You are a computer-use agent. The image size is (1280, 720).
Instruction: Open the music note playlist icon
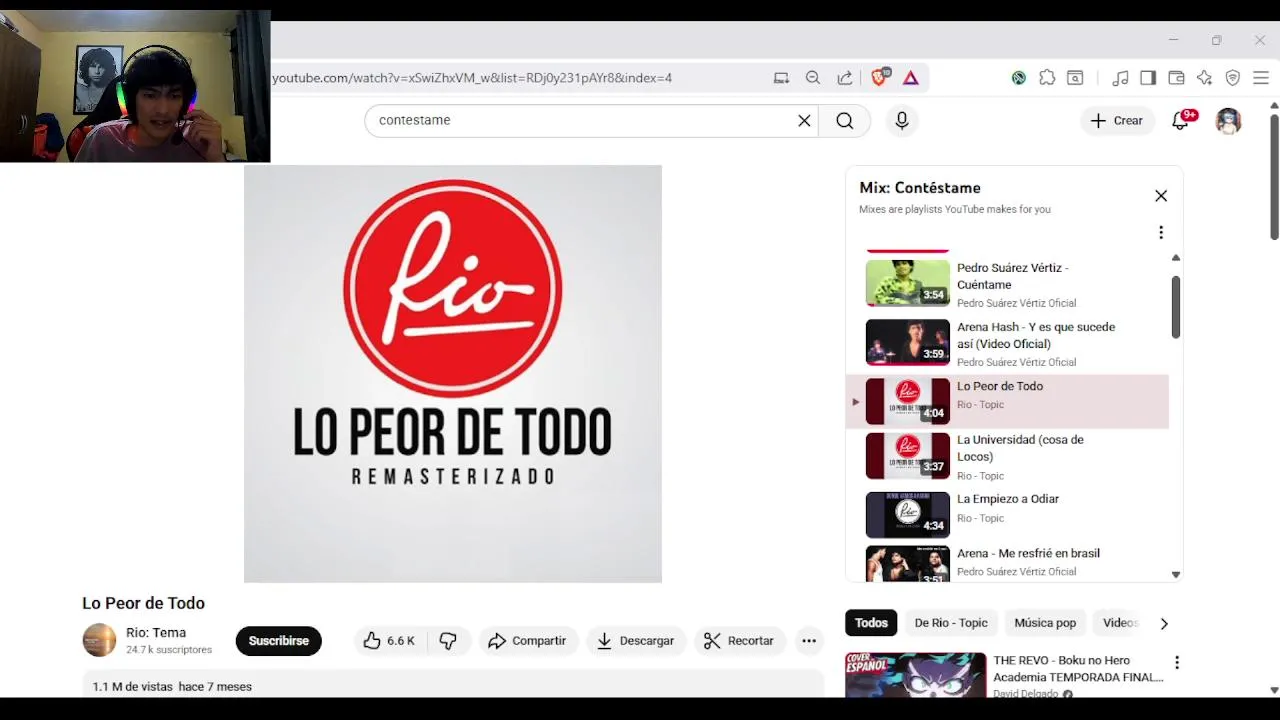pos(1120,78)
